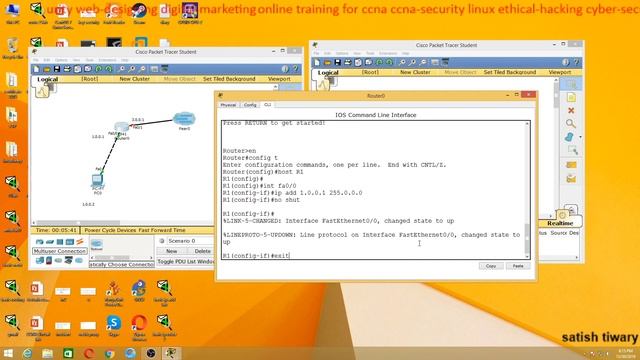Screen dimensions: 640x360
Task: Click Network Information icon in left Packet Tracer window
Action: click(285, 69)
